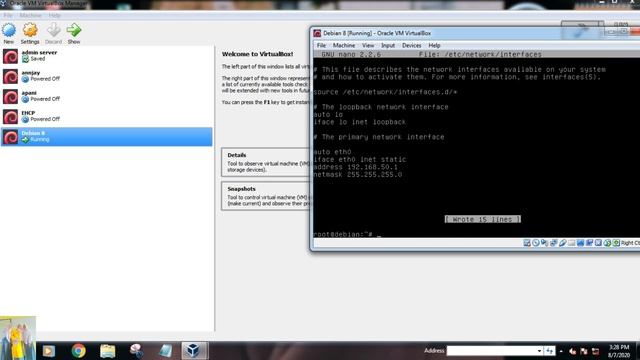Click the network tray icon in taskbar

(595, 351)
